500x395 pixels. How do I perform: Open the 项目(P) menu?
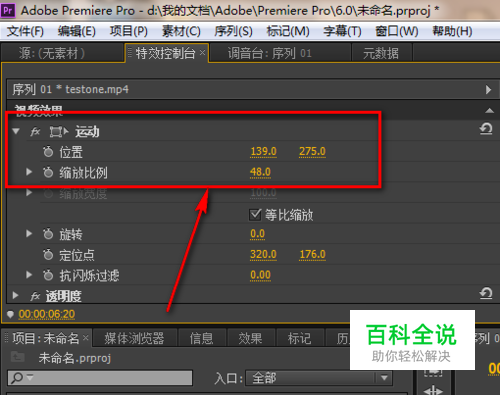coord(129,31)
